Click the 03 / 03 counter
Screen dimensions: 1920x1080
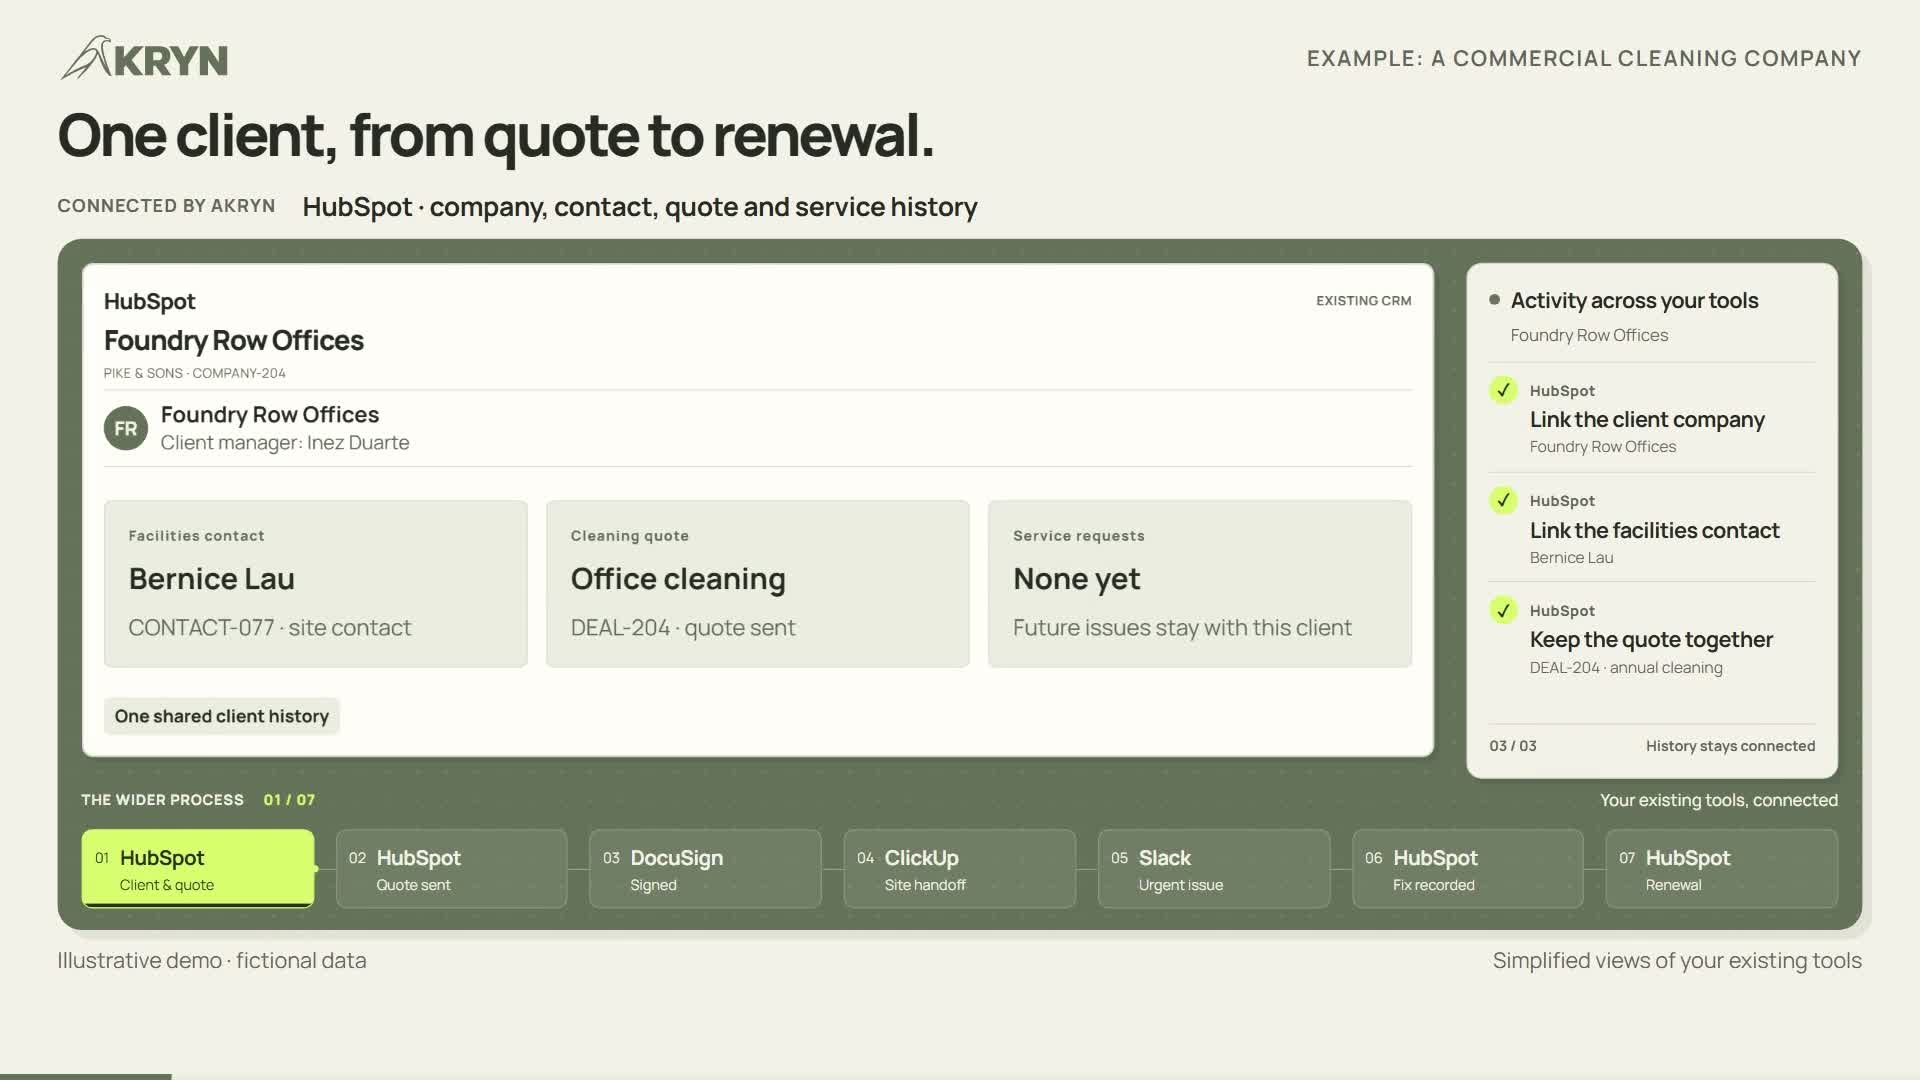pyautogui.click(x=1513, y=746)
